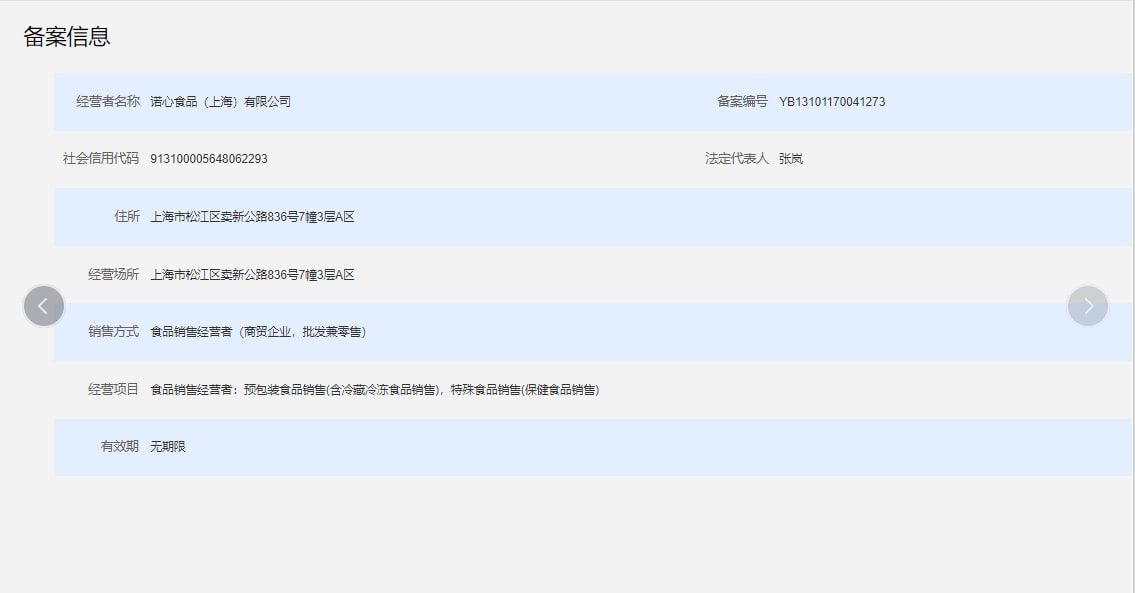1135x593 pixels.
Task: Click the 备案信息 page heading
Action: [x=67, y=37]
